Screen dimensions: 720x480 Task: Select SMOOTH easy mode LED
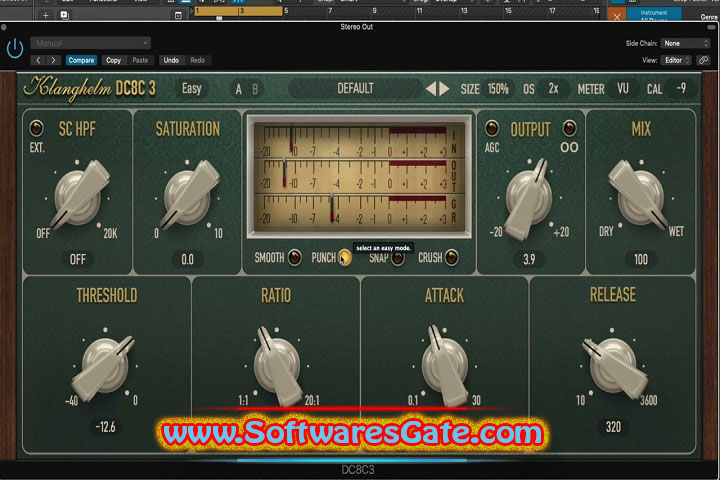coord(295,257)
